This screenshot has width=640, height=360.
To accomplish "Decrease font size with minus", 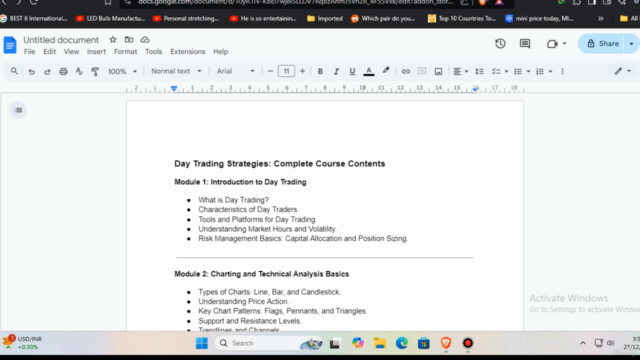I will pos(270,71).
